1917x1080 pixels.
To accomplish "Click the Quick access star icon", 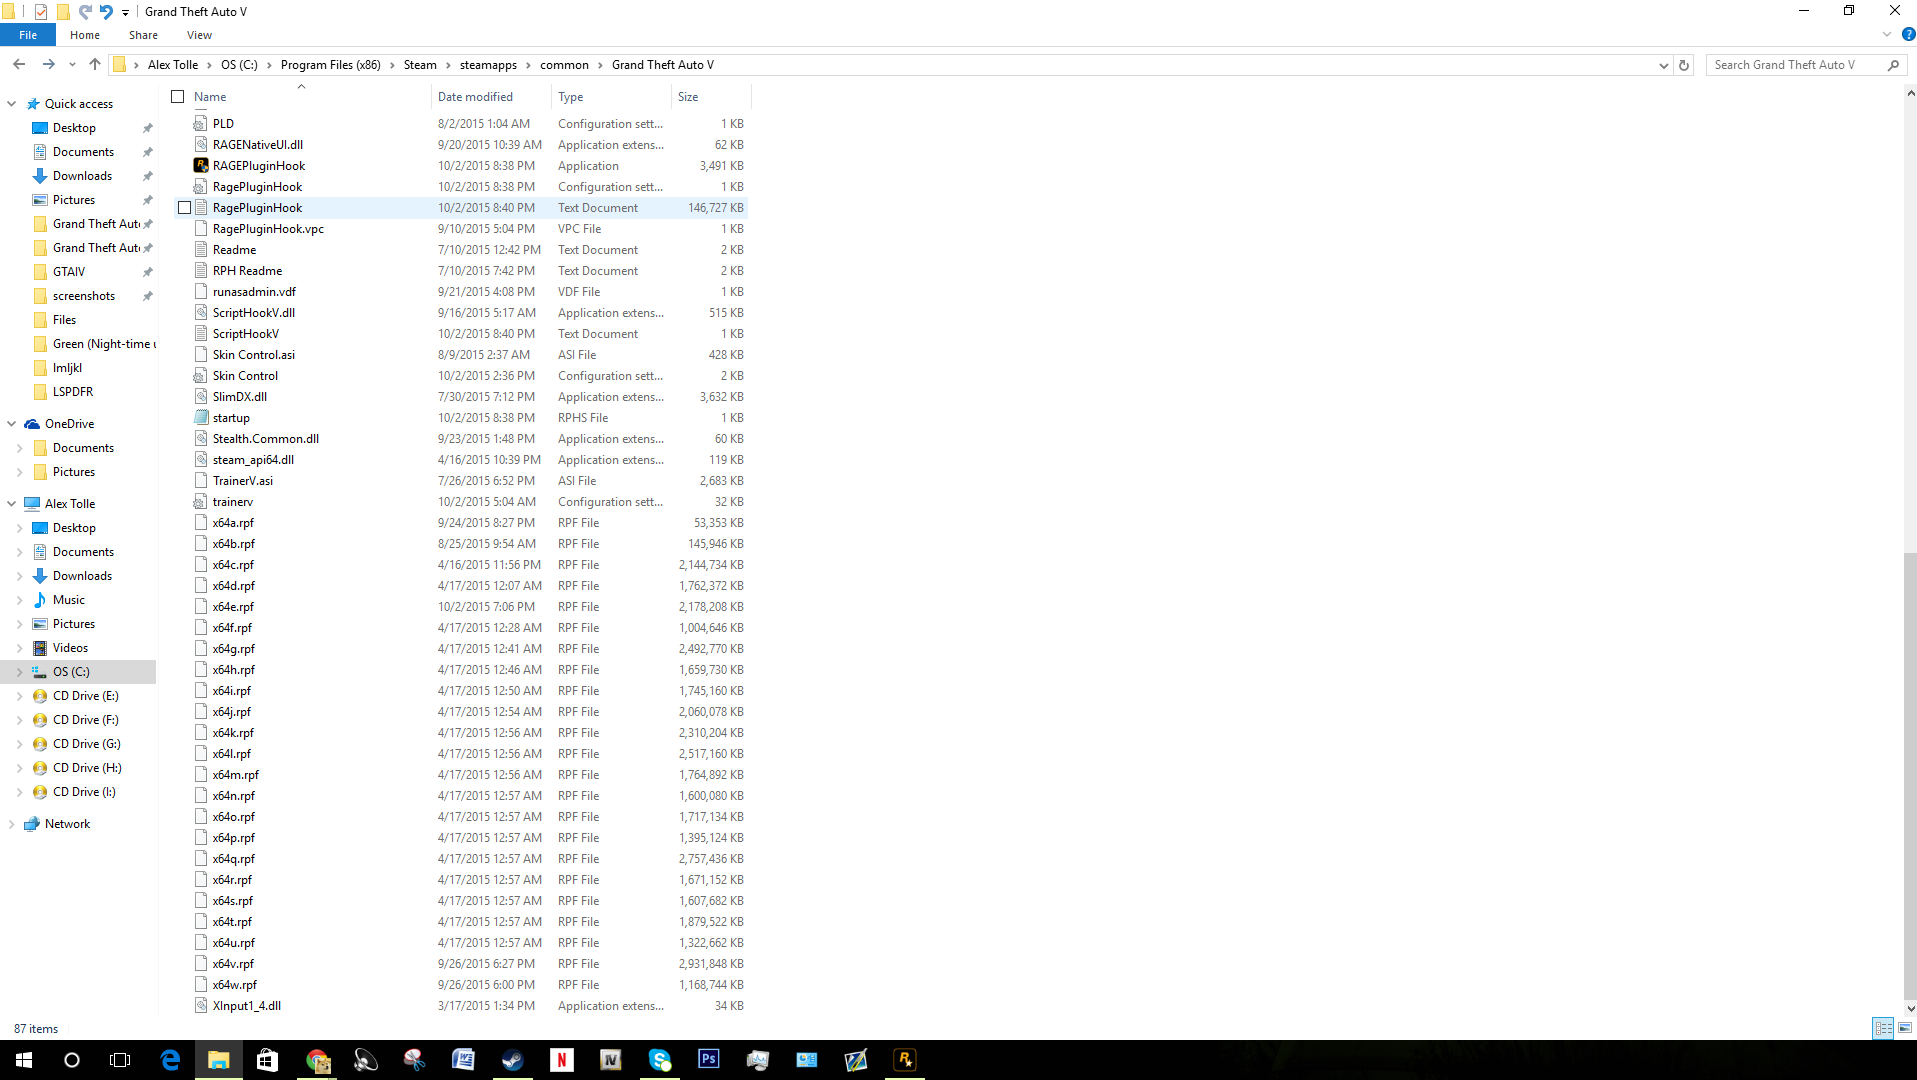I will tap(33, 104).
